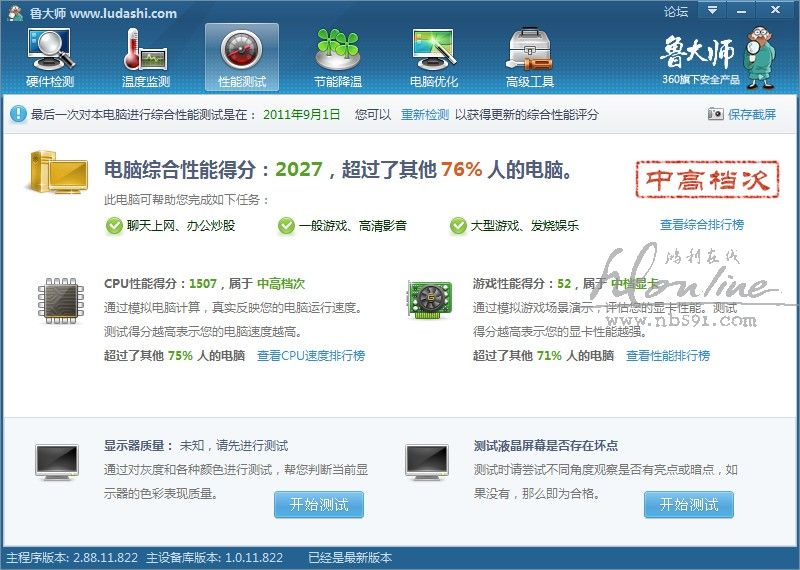Click the monitor icon beside dead pixel test
Viewport: 800px width, 570px height.
coord(427,462)
